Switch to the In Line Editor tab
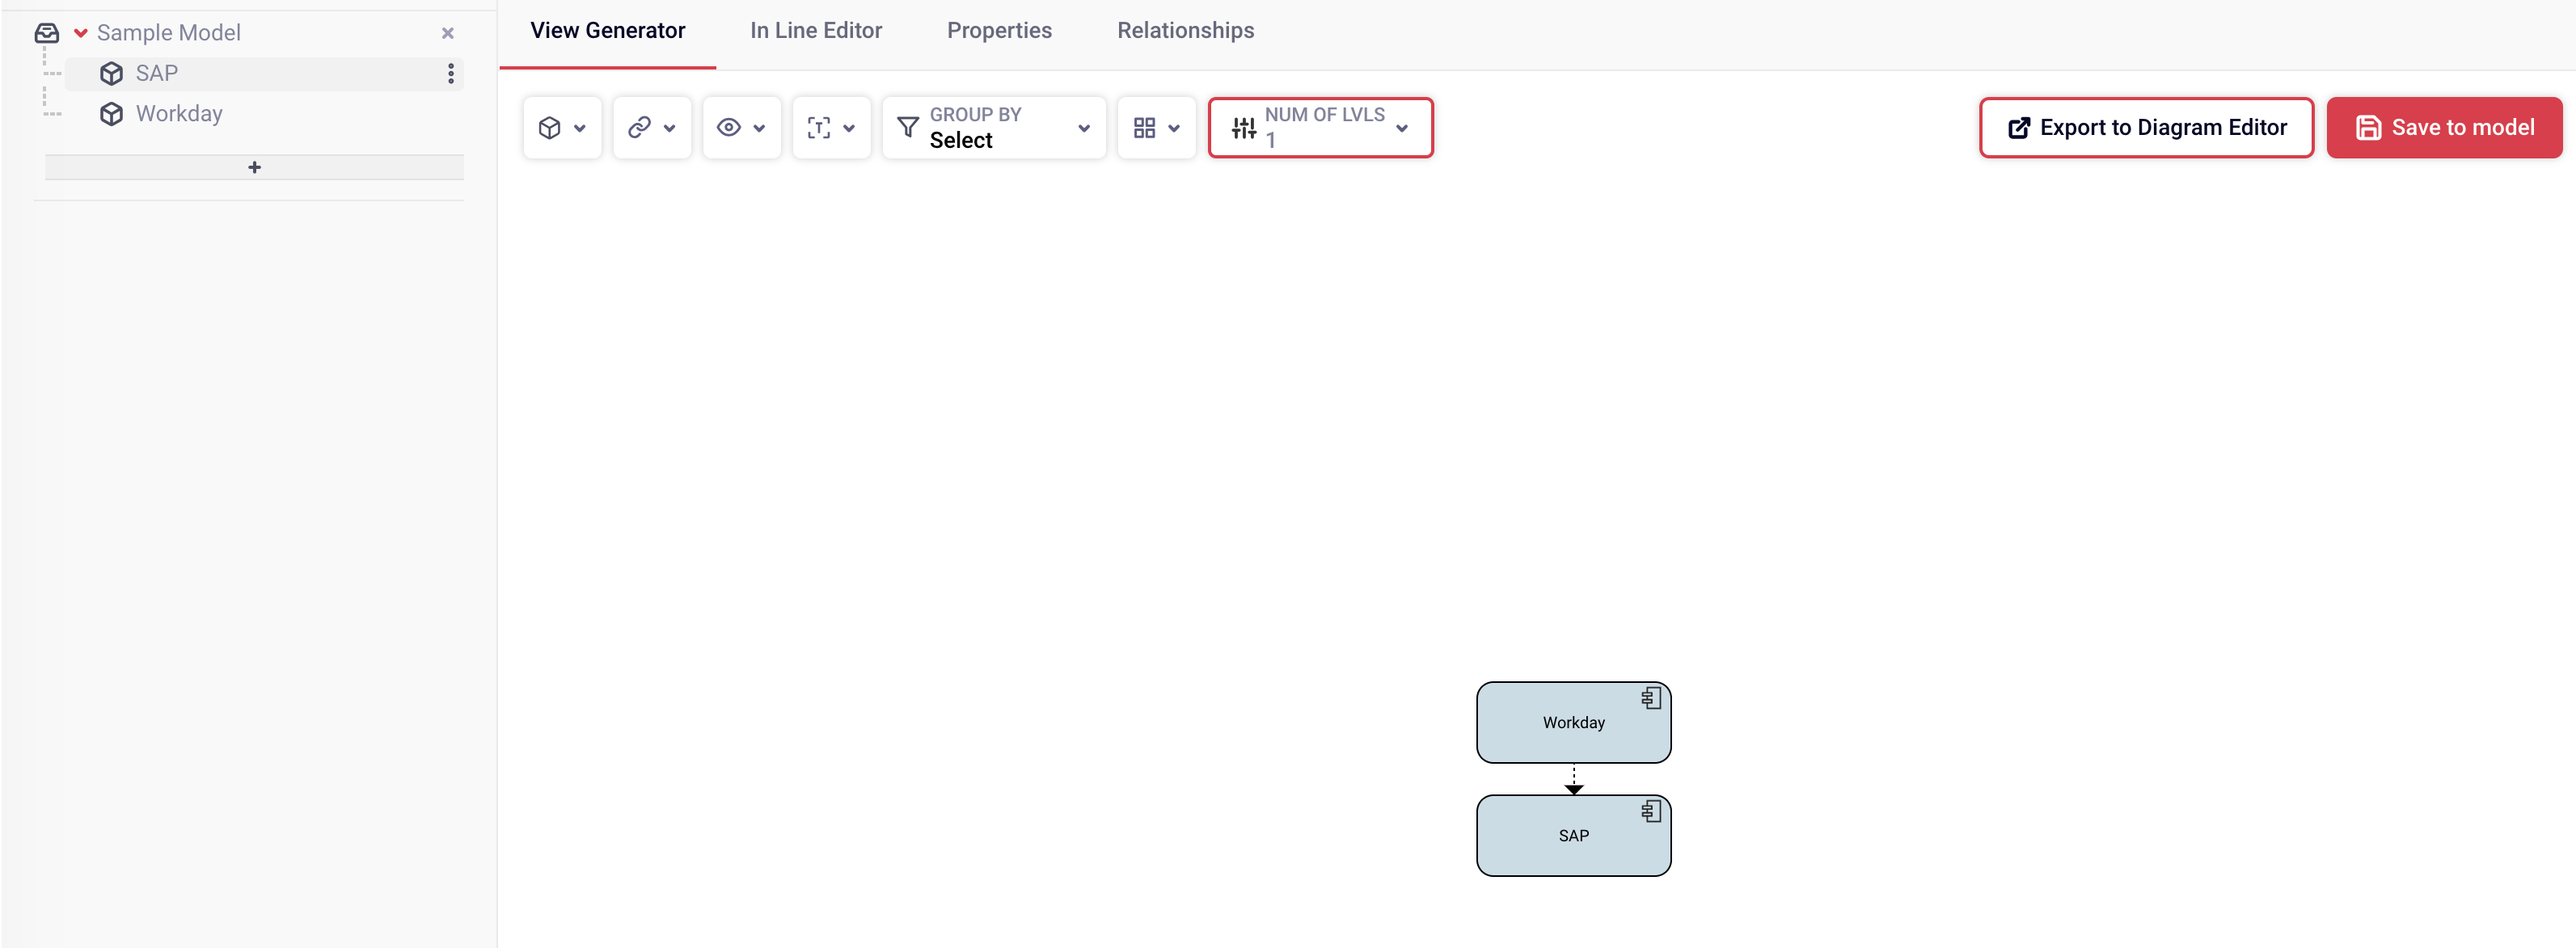The image size is (2576, 948). pos(816,31)
